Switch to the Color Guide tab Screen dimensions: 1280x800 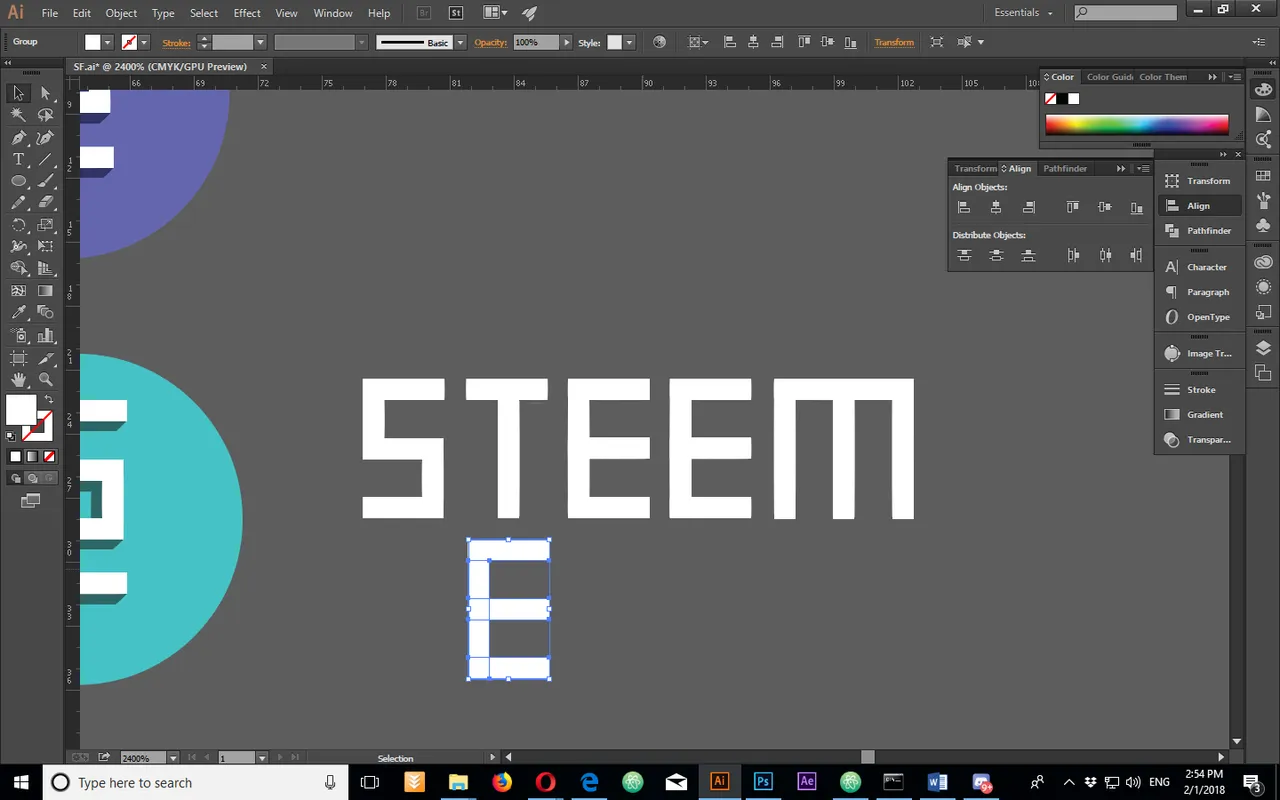1109,77
